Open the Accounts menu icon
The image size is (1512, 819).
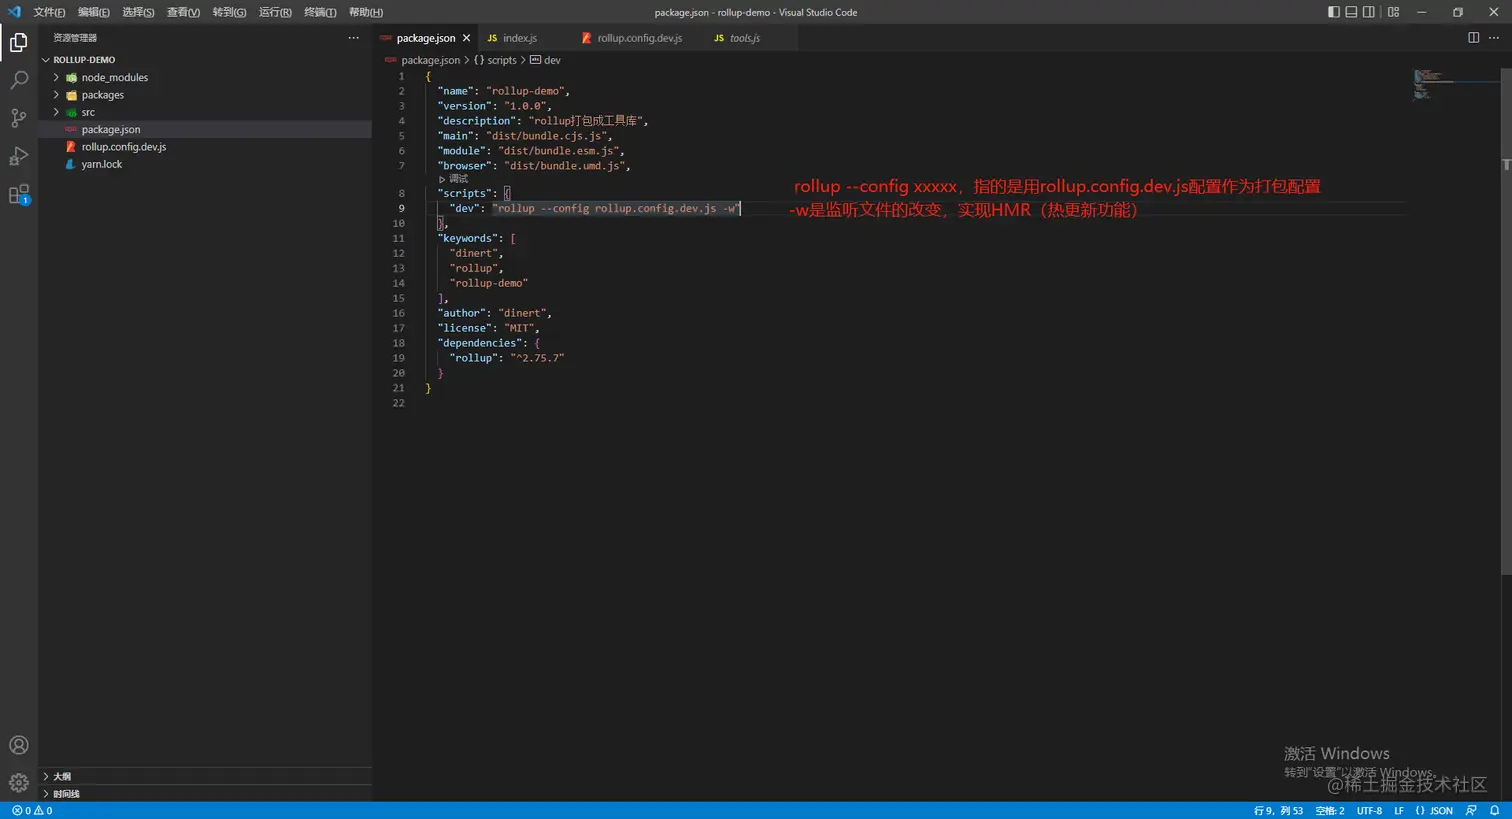(18, 745)
